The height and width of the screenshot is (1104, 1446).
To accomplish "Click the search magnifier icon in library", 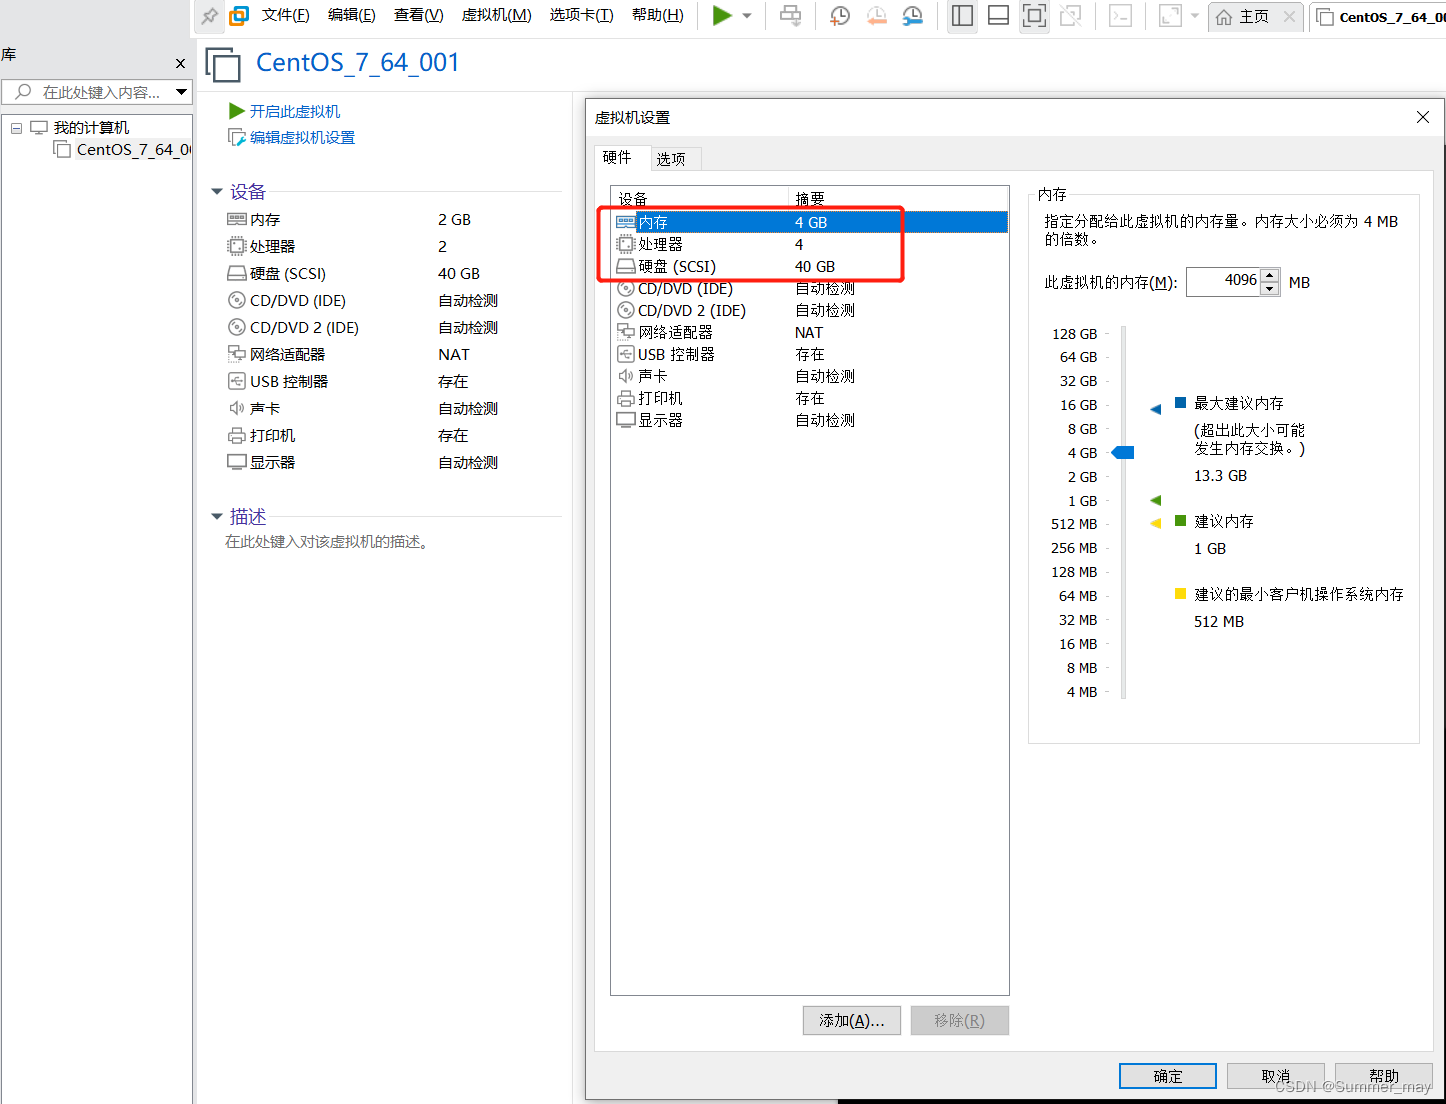I will click(23, 92).
